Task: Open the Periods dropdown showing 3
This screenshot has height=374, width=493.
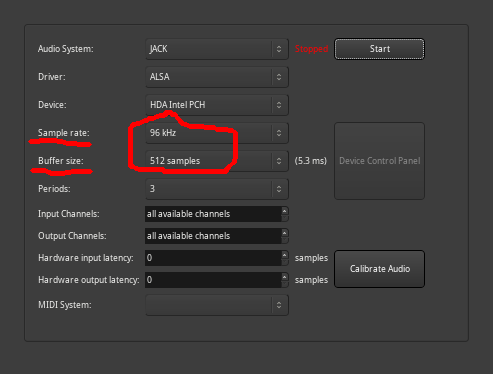Action: coord(217,189)
